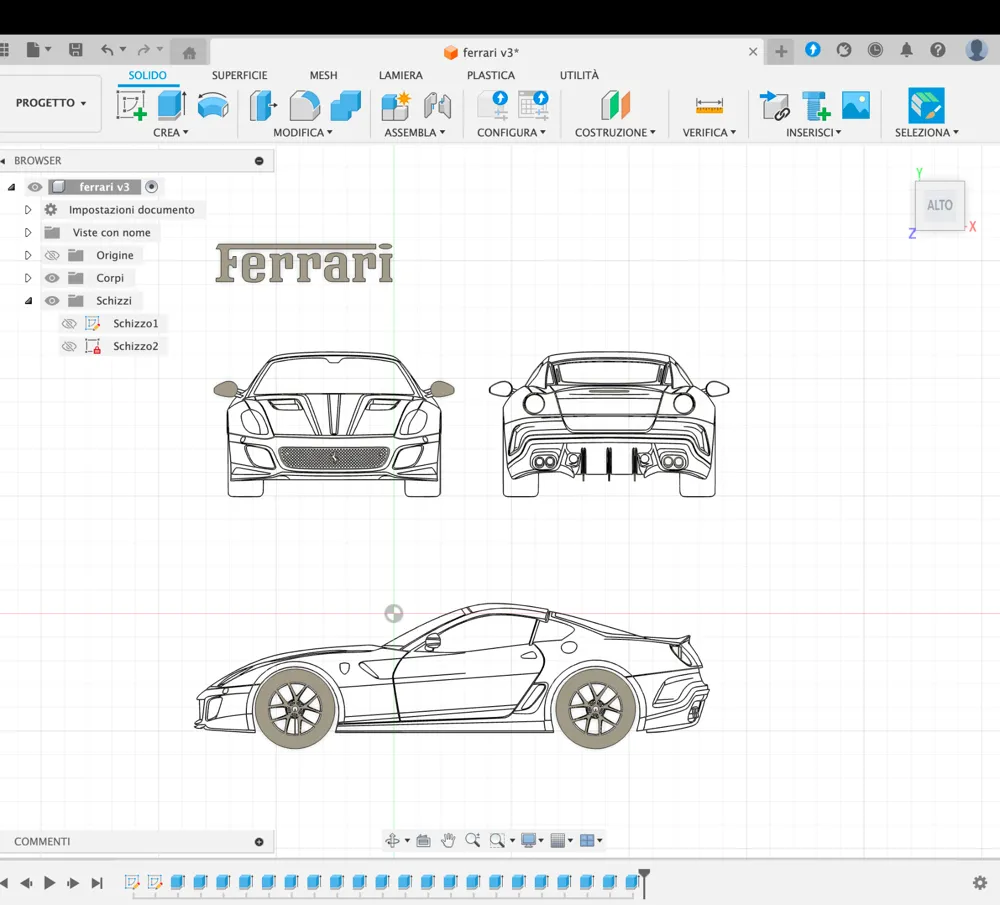Click the Zoom magnifier tool
The height and width of the screenshot is (905, 1000).
tap(473, 841)
